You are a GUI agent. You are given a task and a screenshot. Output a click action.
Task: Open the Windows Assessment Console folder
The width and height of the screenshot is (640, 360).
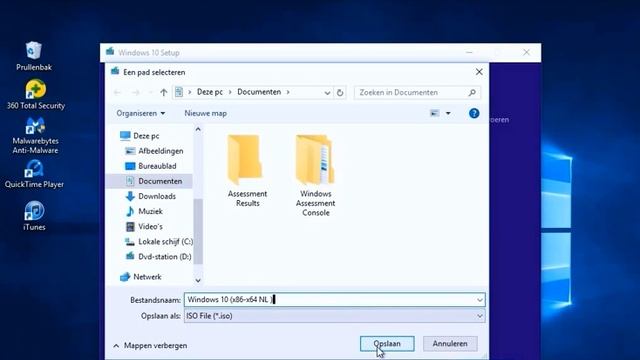coord(316,176)
